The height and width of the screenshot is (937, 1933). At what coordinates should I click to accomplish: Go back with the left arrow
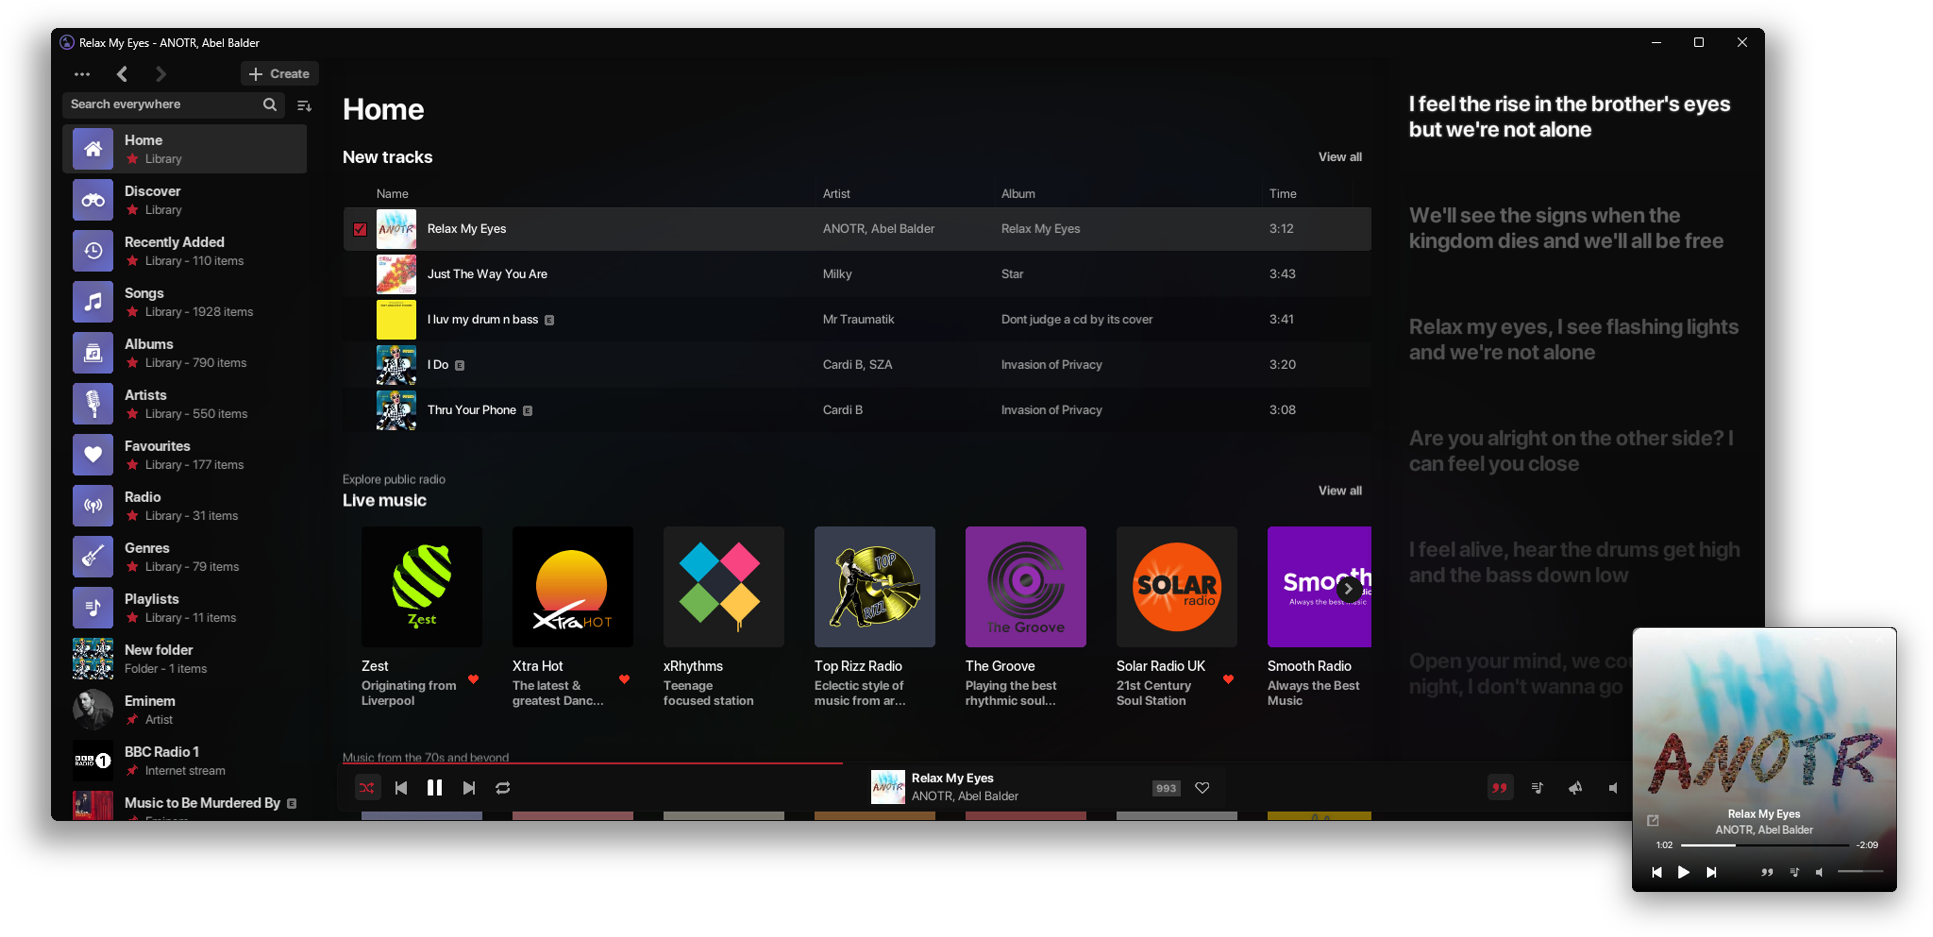point(122,74)
